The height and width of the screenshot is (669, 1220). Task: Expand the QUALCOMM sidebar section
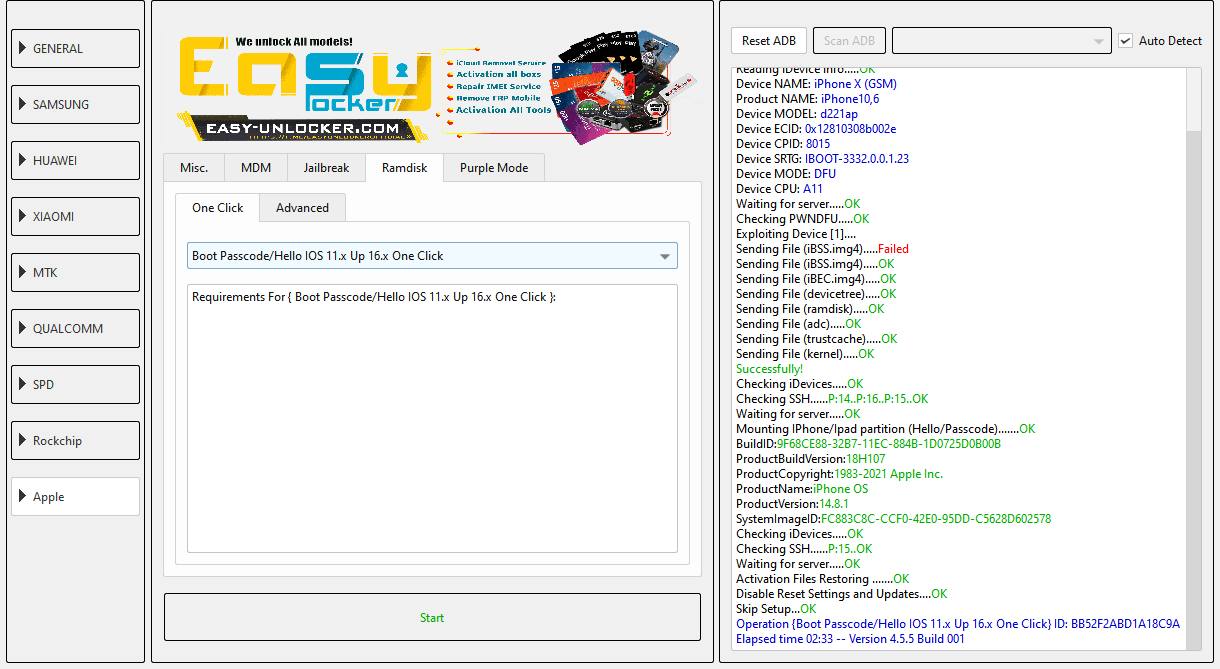75,328
